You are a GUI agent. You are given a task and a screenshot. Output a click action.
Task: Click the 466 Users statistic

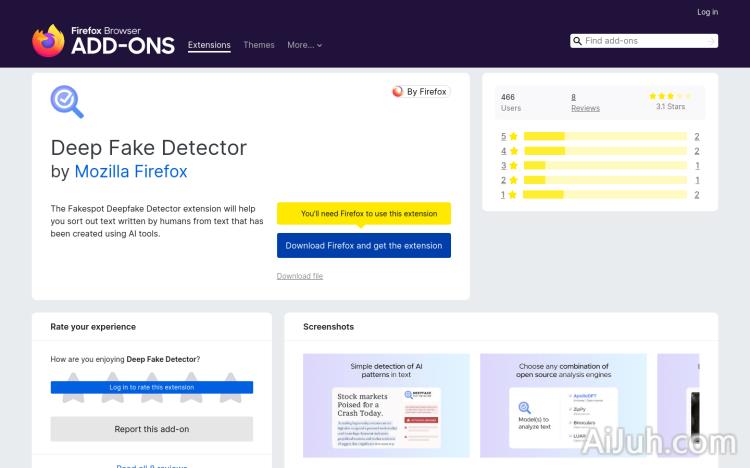tap(510, 102)
